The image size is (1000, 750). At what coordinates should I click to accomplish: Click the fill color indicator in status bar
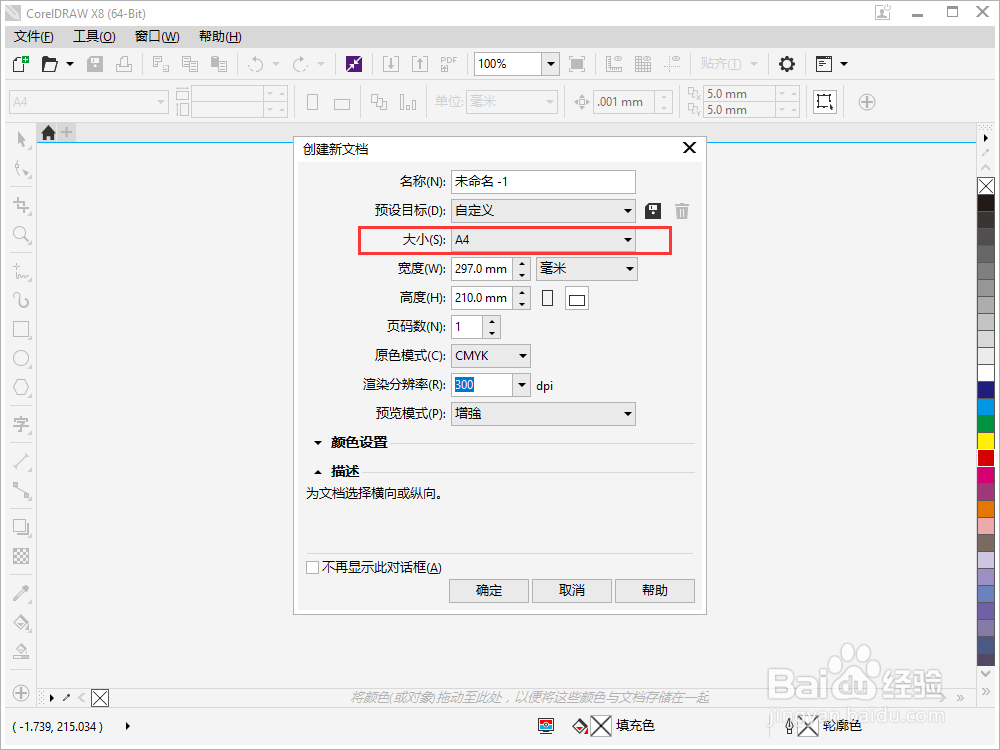(601, 726)
